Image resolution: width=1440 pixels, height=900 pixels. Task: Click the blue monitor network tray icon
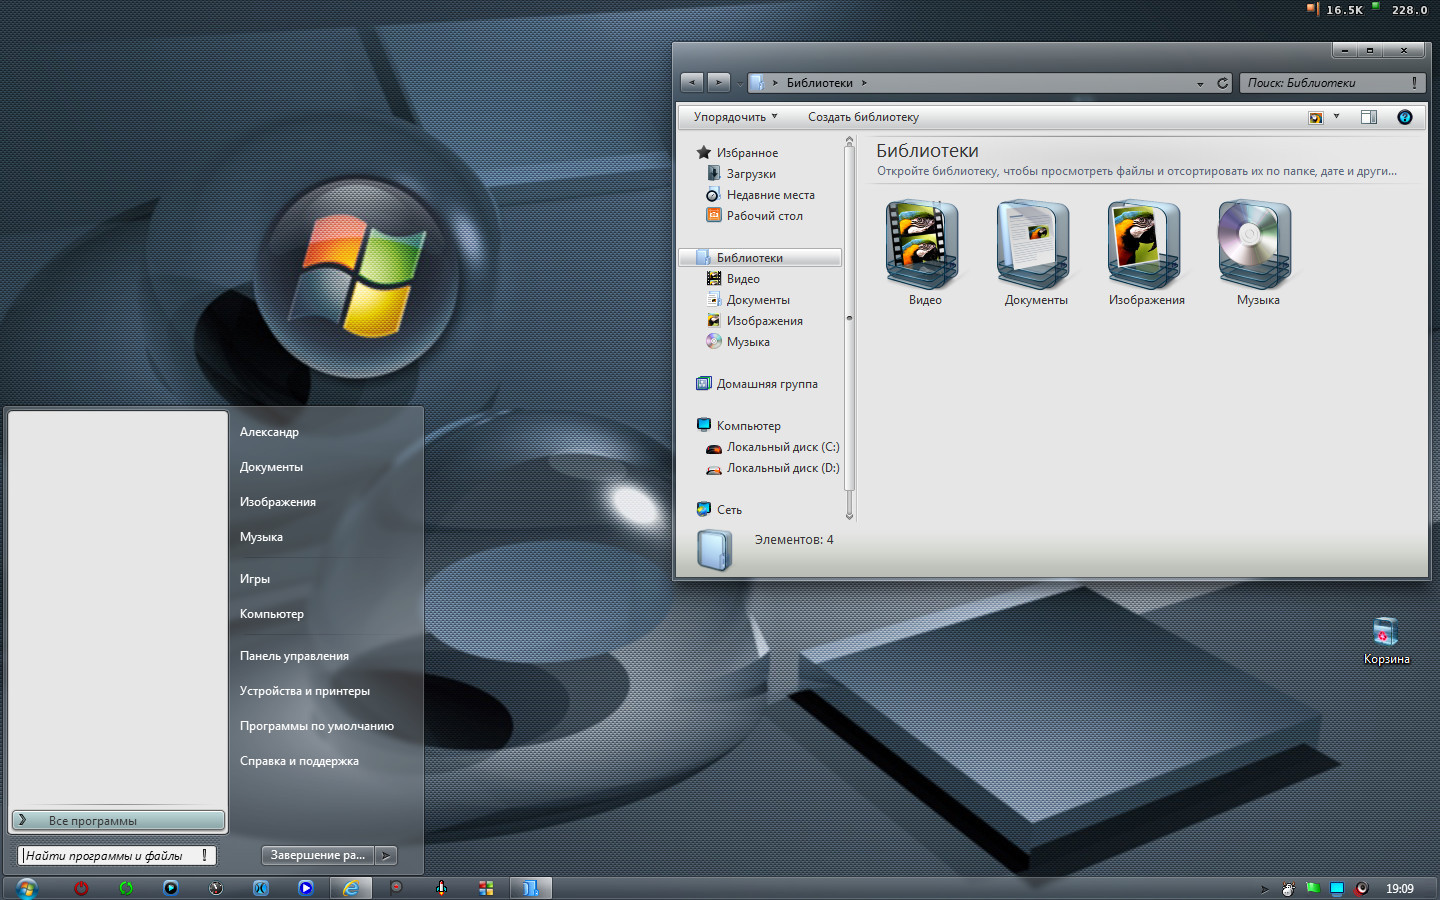click(x=1337, y=888)
